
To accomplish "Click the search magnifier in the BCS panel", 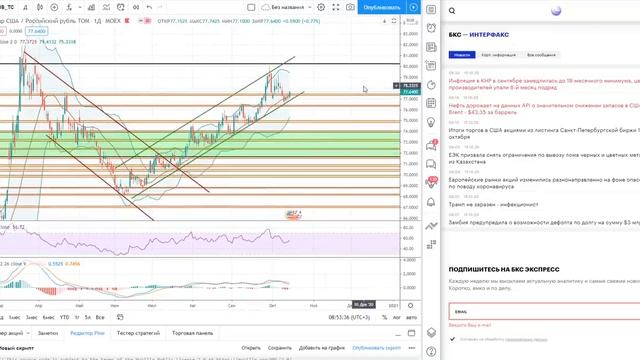I will coord(452,11).
